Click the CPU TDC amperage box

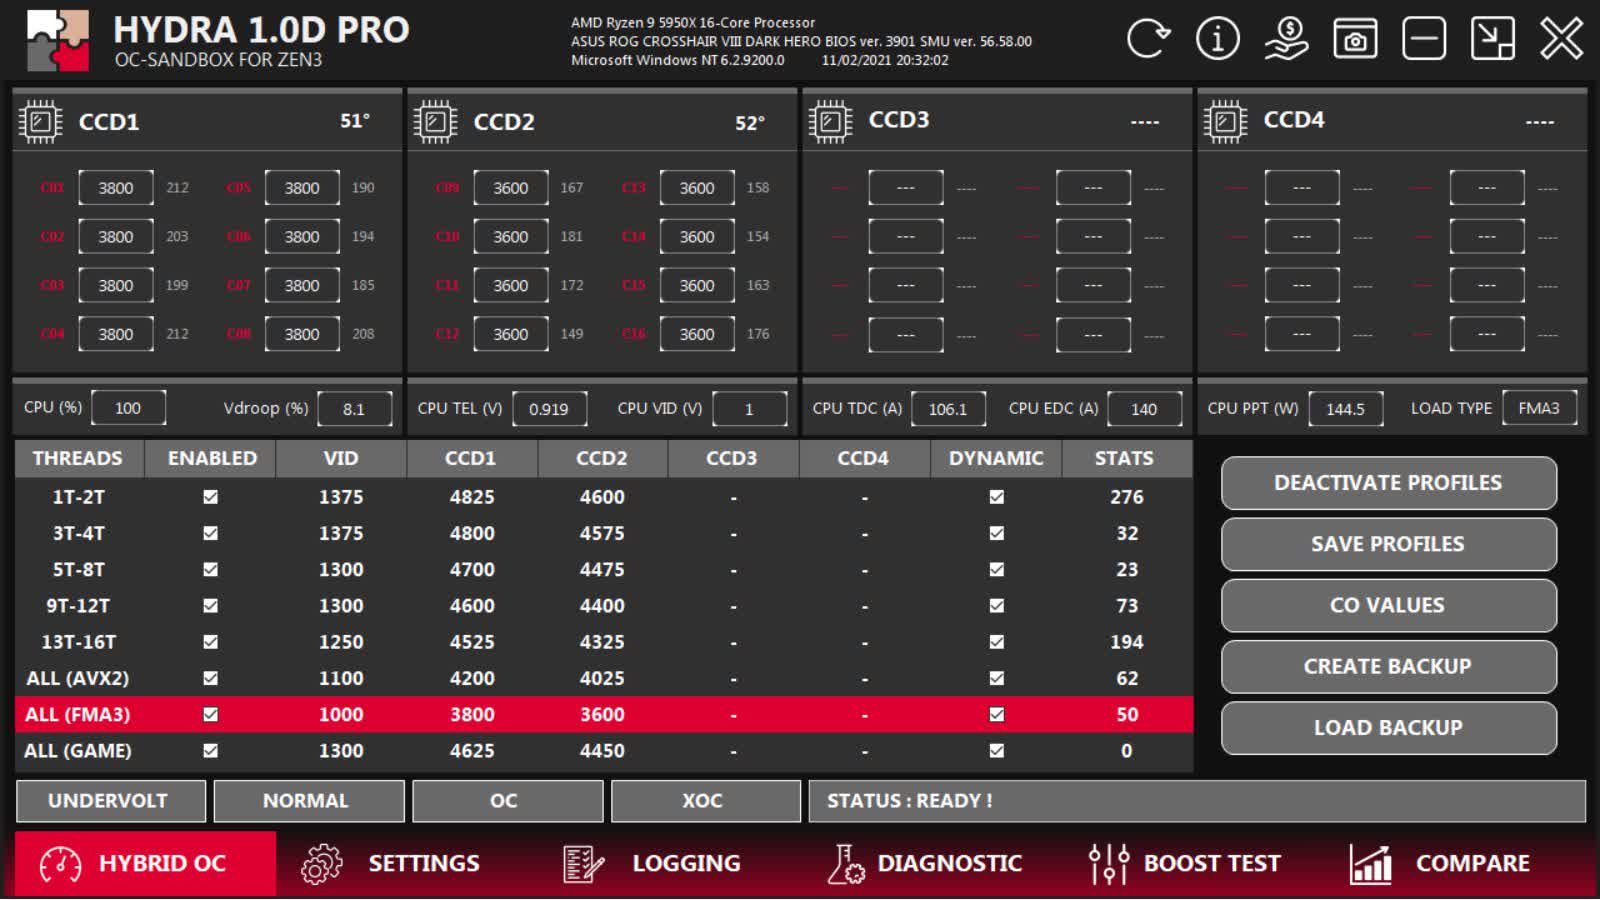(x=949, y=408)
